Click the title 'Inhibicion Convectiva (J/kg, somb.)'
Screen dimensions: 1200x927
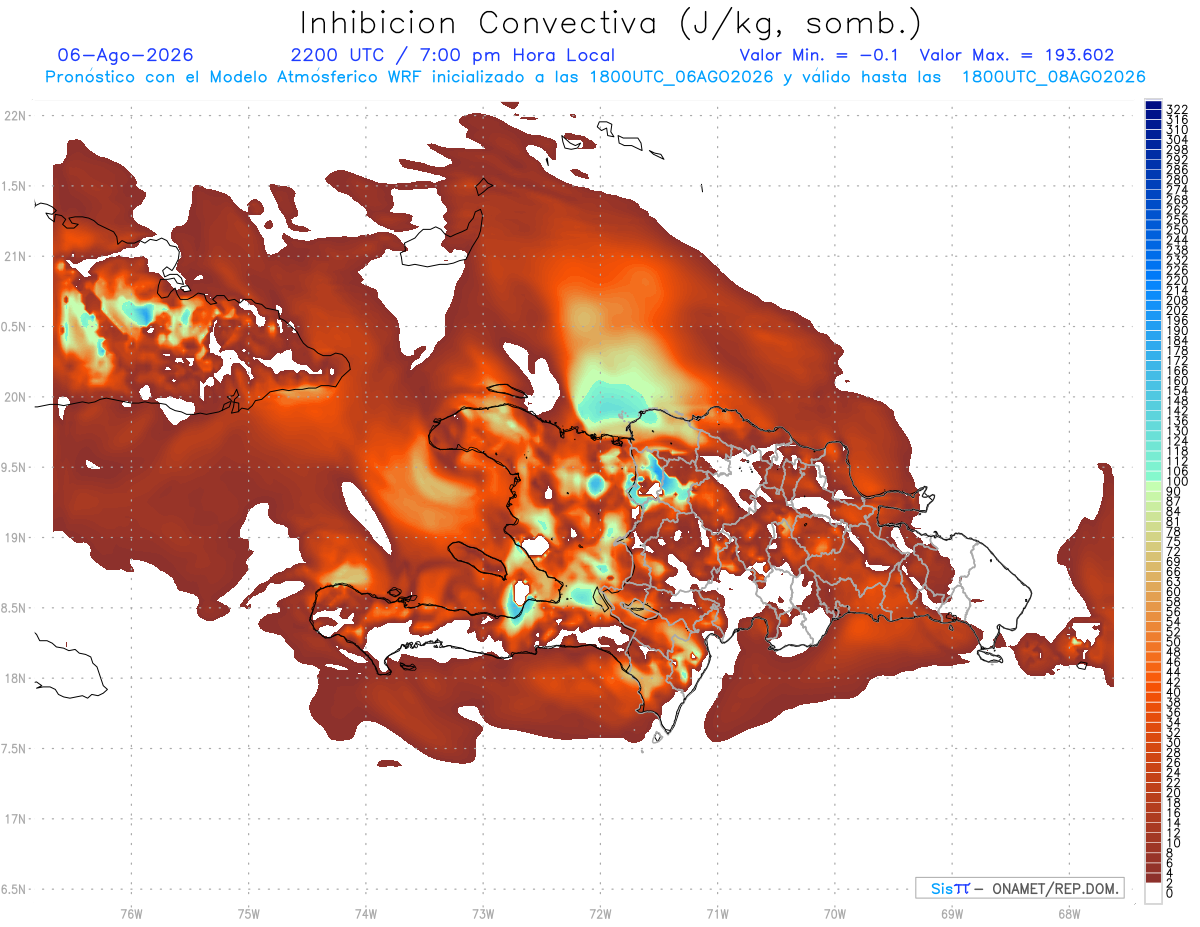tap(611, 23)
